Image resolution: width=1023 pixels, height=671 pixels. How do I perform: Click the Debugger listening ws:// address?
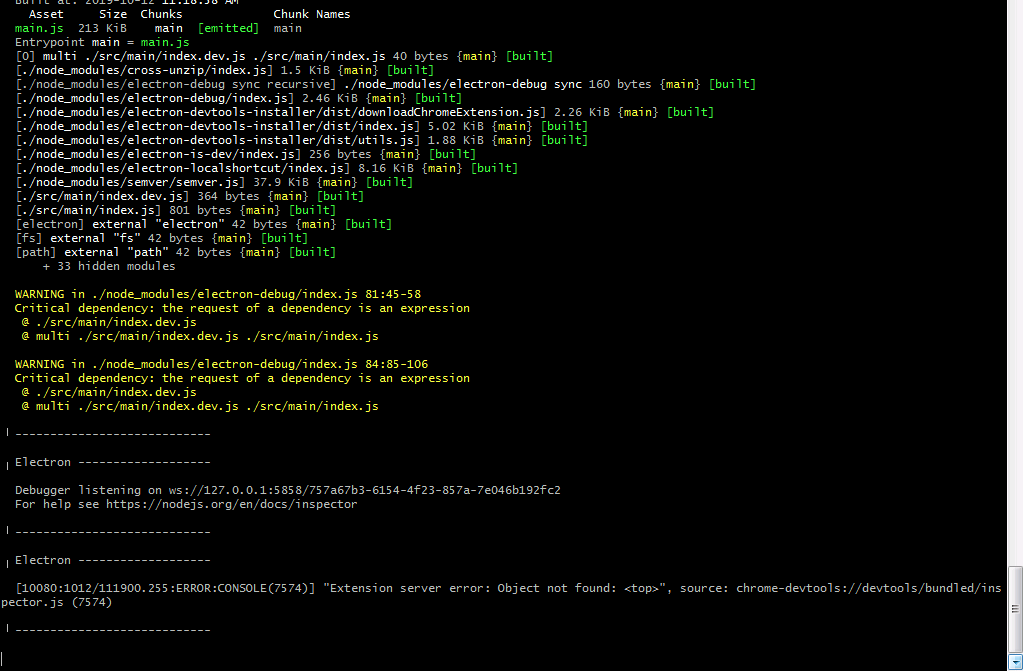364,490
